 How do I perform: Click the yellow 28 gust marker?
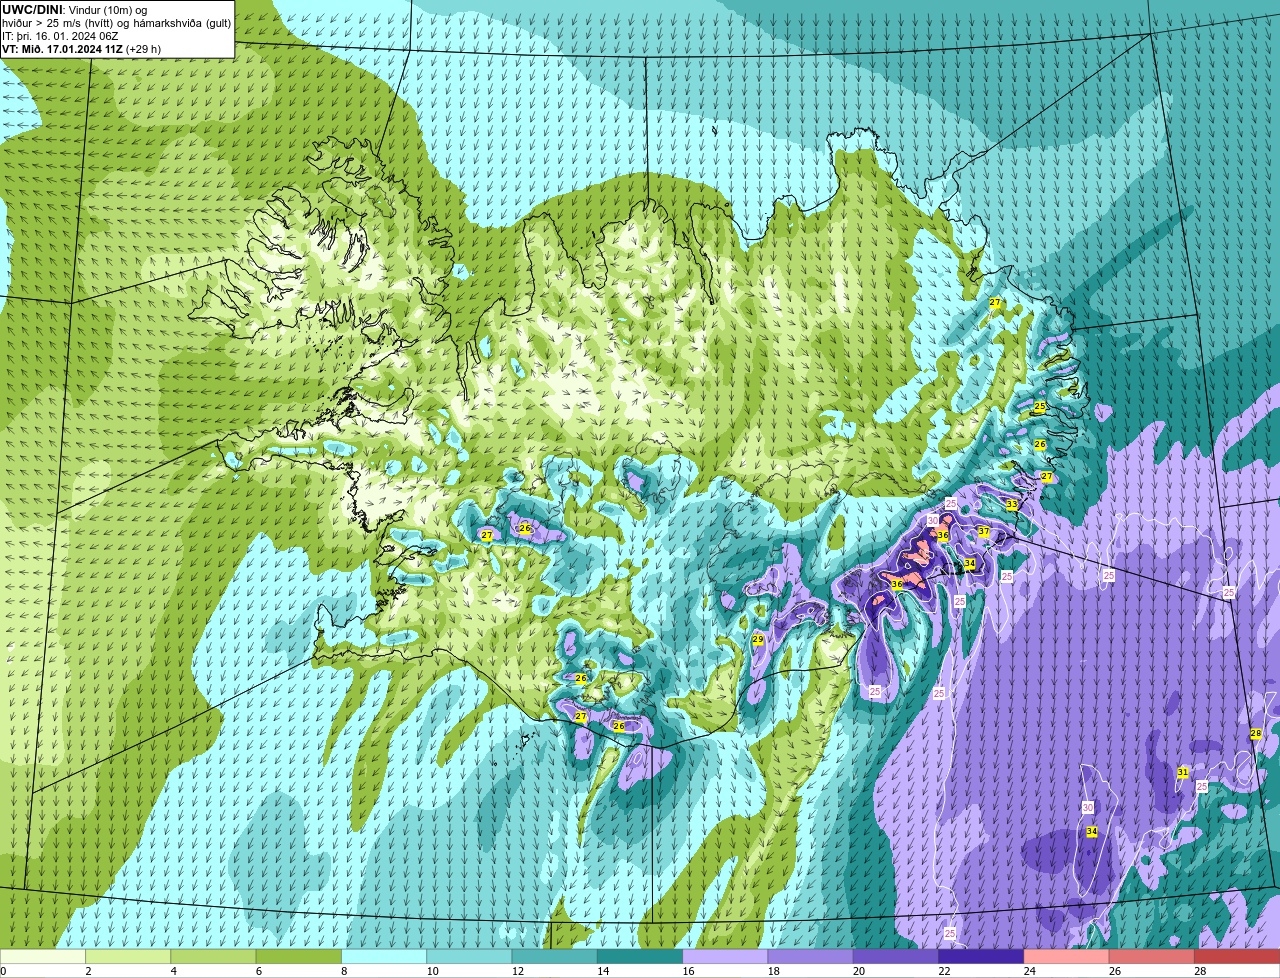pyautogui.click(x=1256, y=734)
